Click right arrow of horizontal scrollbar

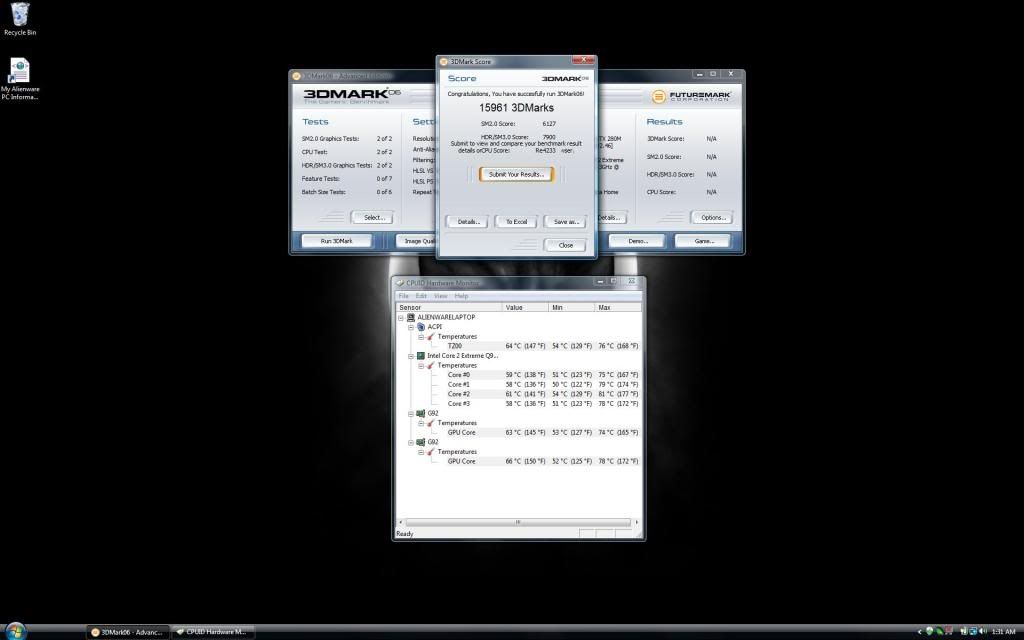tap(637, 522)
